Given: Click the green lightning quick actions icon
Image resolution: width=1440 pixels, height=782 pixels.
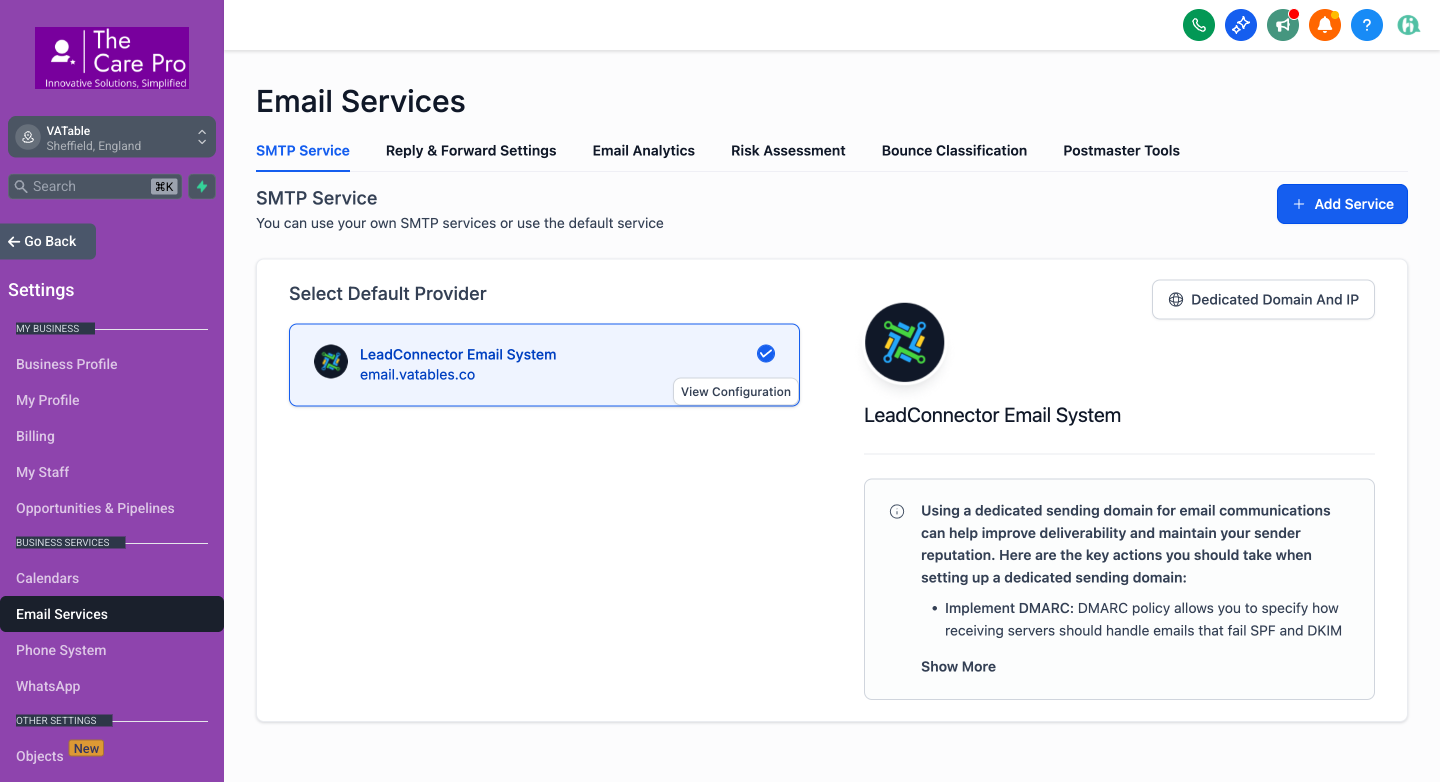Looking at the screenshot, I should coord(201,187).
